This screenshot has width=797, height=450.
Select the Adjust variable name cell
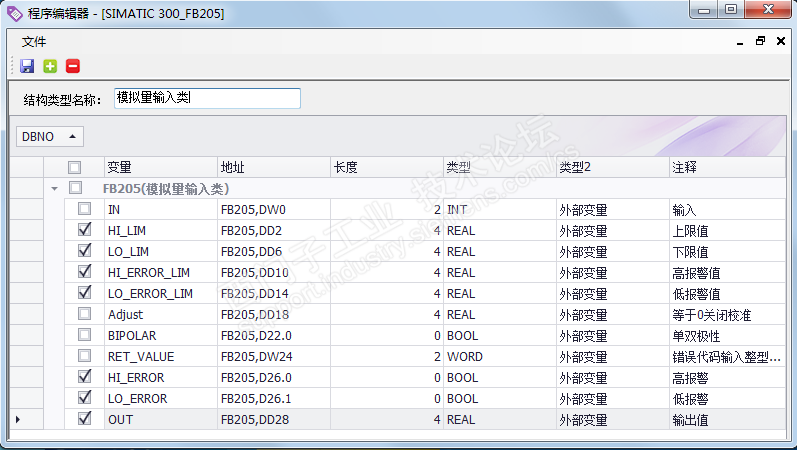(x=161, y=315)
